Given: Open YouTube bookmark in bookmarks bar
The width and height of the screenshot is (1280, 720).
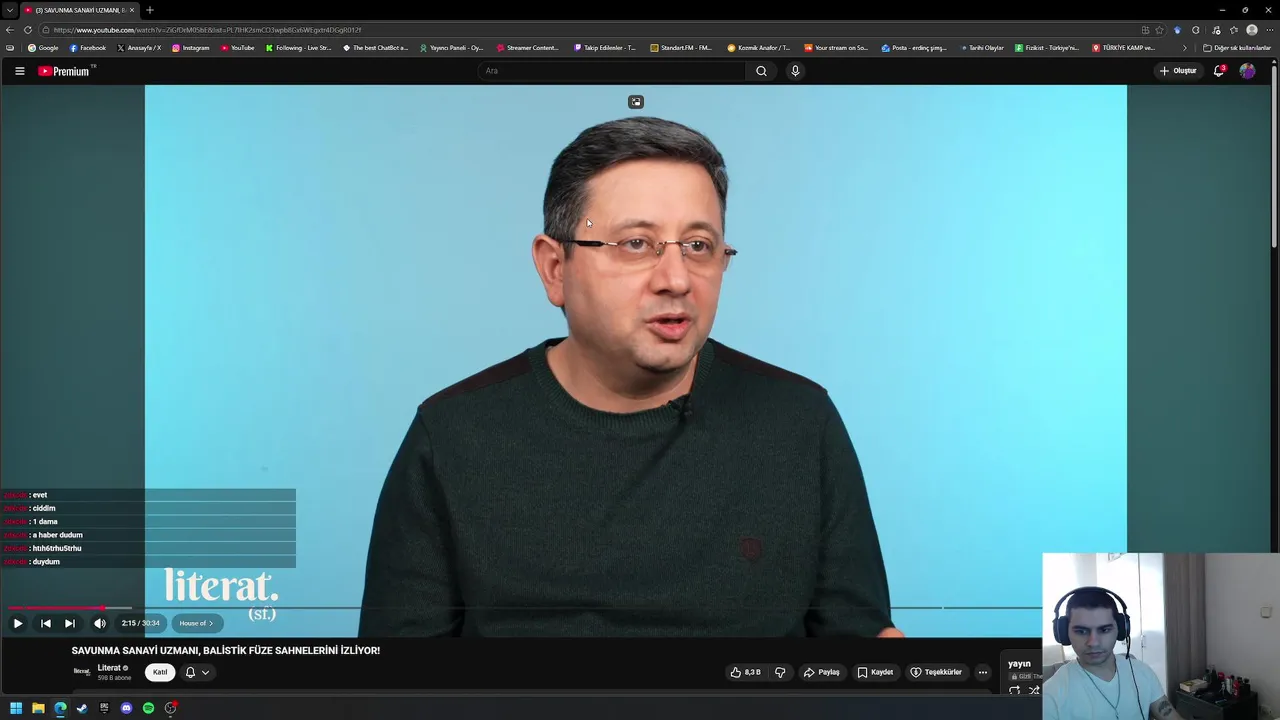Looking at the screenshot, I should pos(238,48).
